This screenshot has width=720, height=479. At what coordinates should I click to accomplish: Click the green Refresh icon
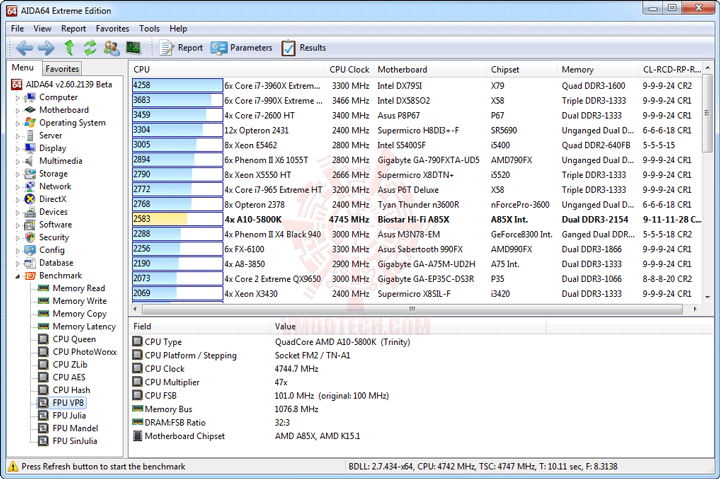point(90,47)
